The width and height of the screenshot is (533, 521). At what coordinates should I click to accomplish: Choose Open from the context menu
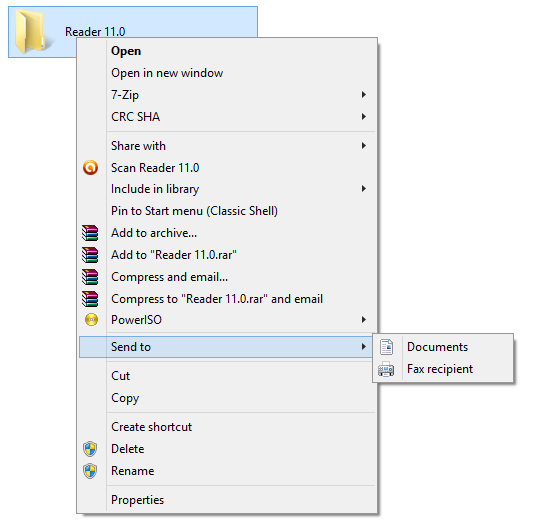pyautogui.click(x=227, y=51)
